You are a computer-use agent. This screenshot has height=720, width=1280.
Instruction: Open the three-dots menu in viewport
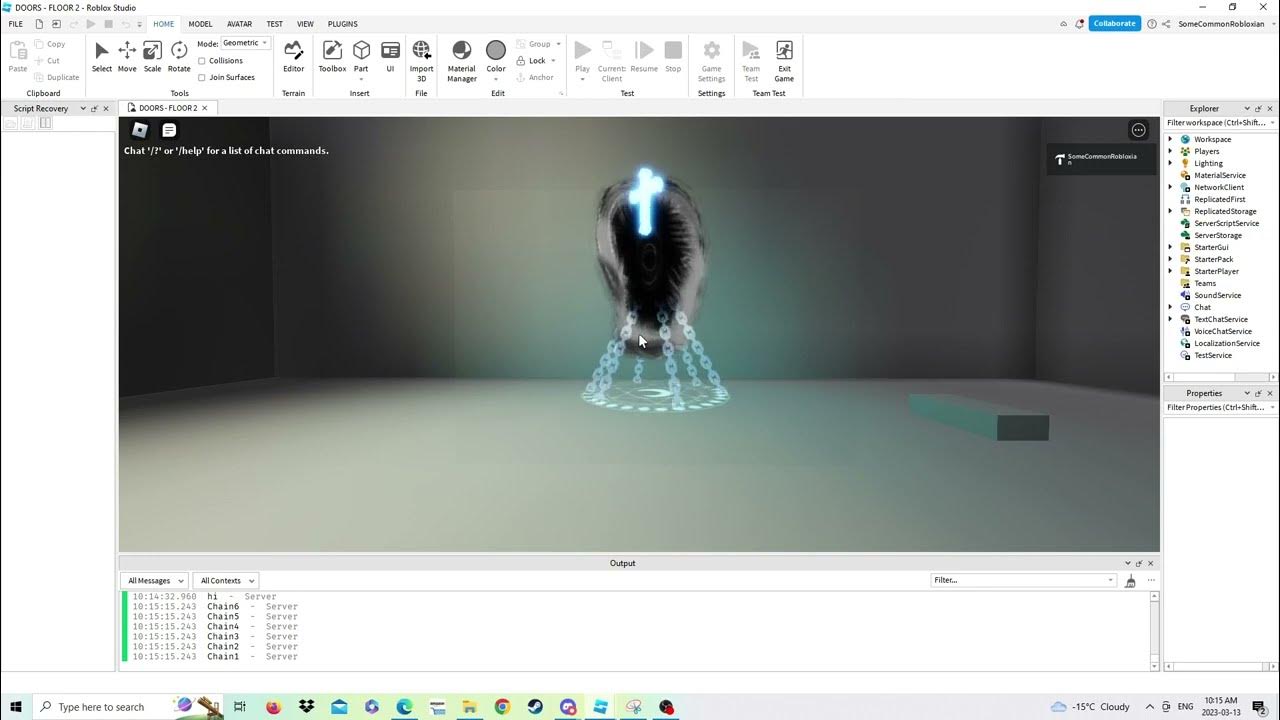pyautogui.click(x=1138, y=130)
